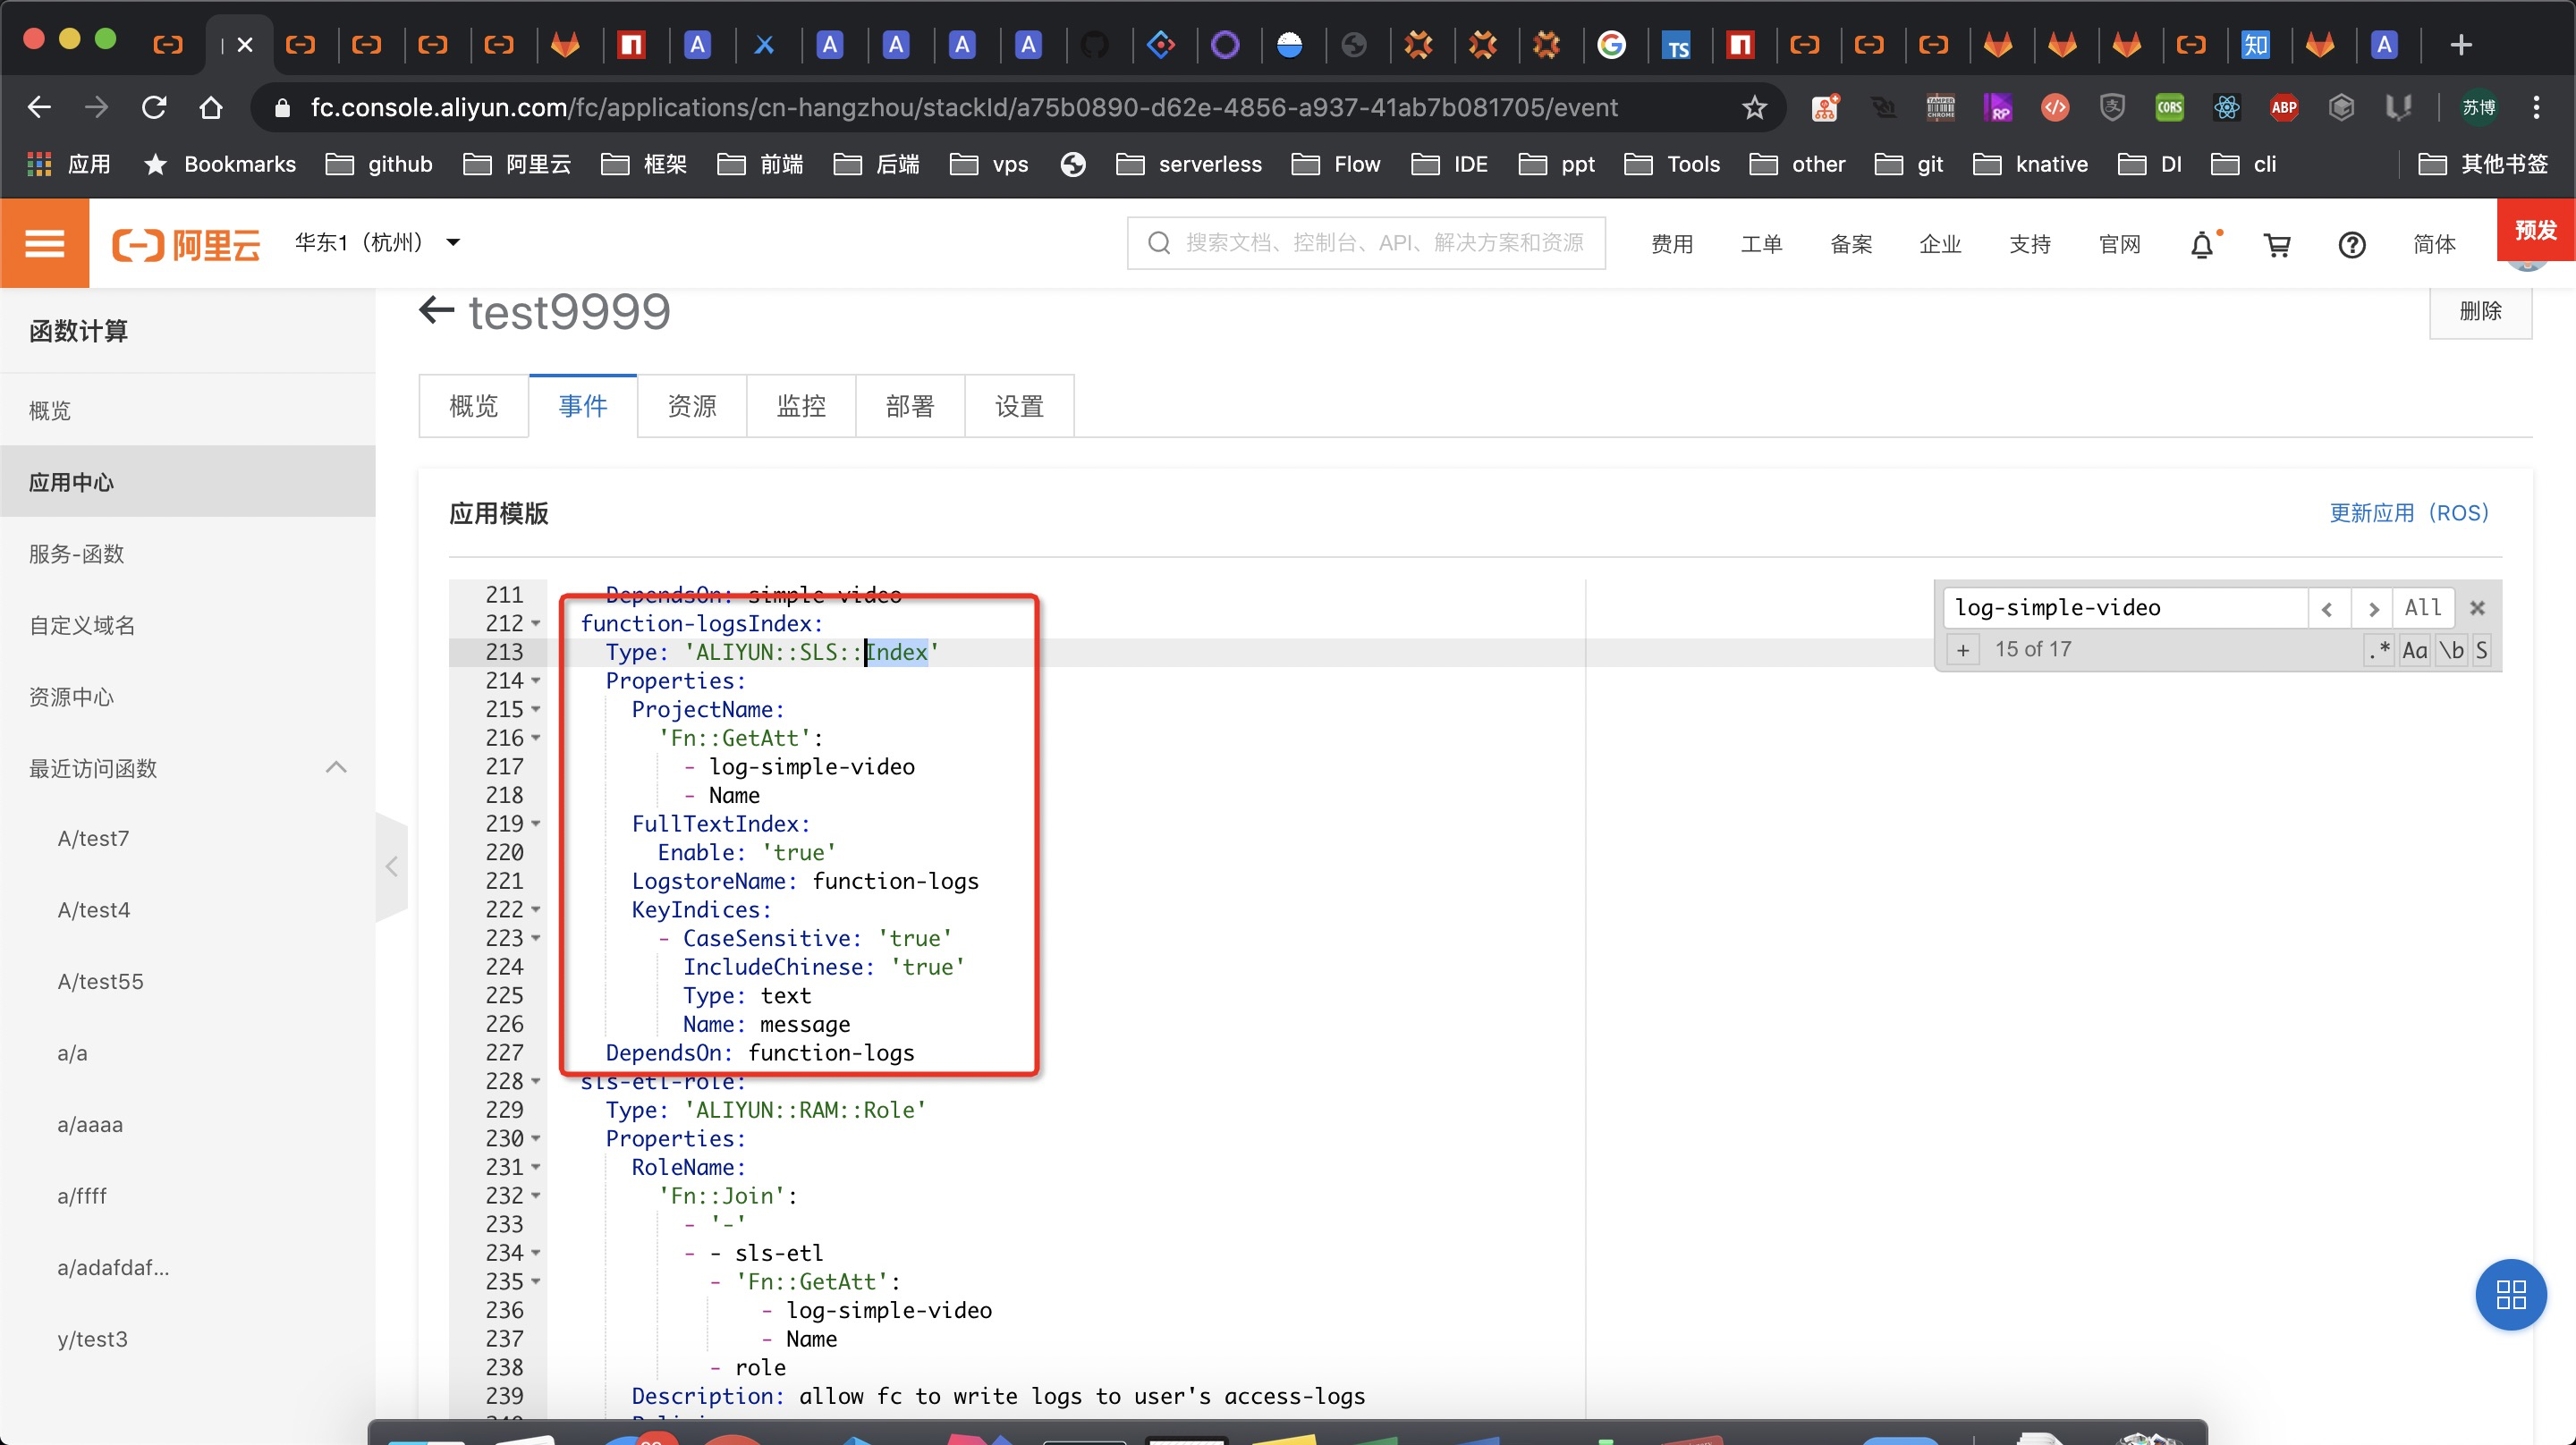2576x1445 pixels.
Task: Click the help question-mark icon
Action: (x=2353, y=243)
